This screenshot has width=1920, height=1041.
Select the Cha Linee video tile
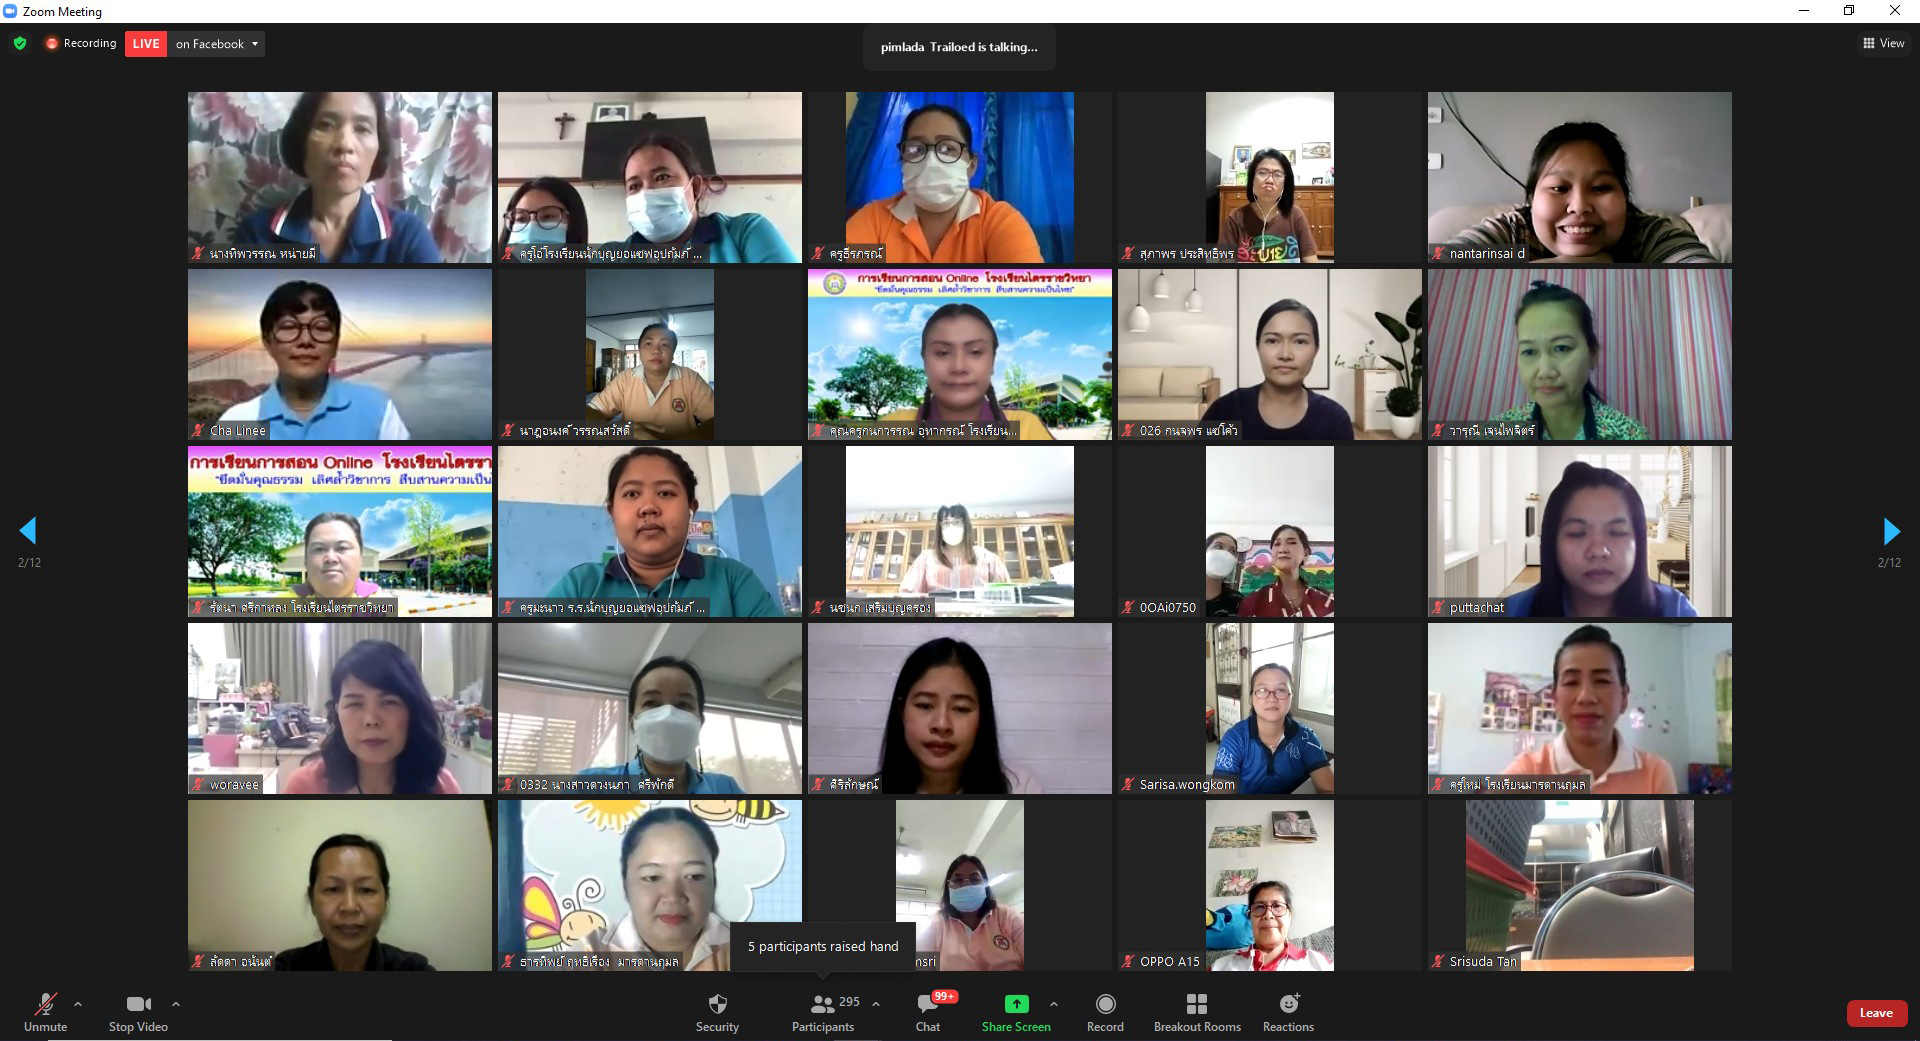(x=340, y=354)
